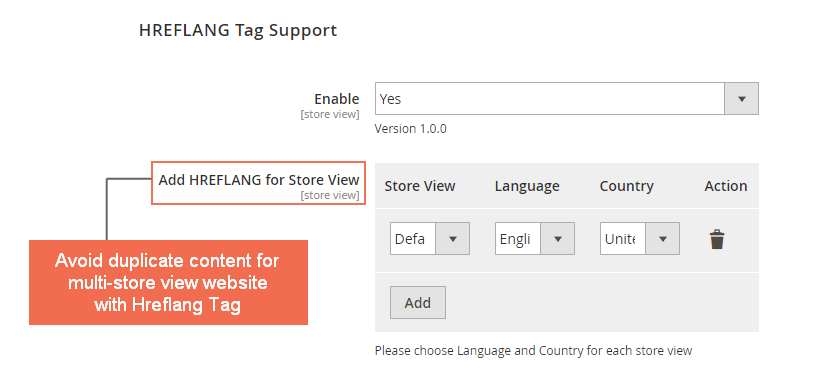Click the English language select box
This screenshot has height=386, width=822.
coord(535,239)
